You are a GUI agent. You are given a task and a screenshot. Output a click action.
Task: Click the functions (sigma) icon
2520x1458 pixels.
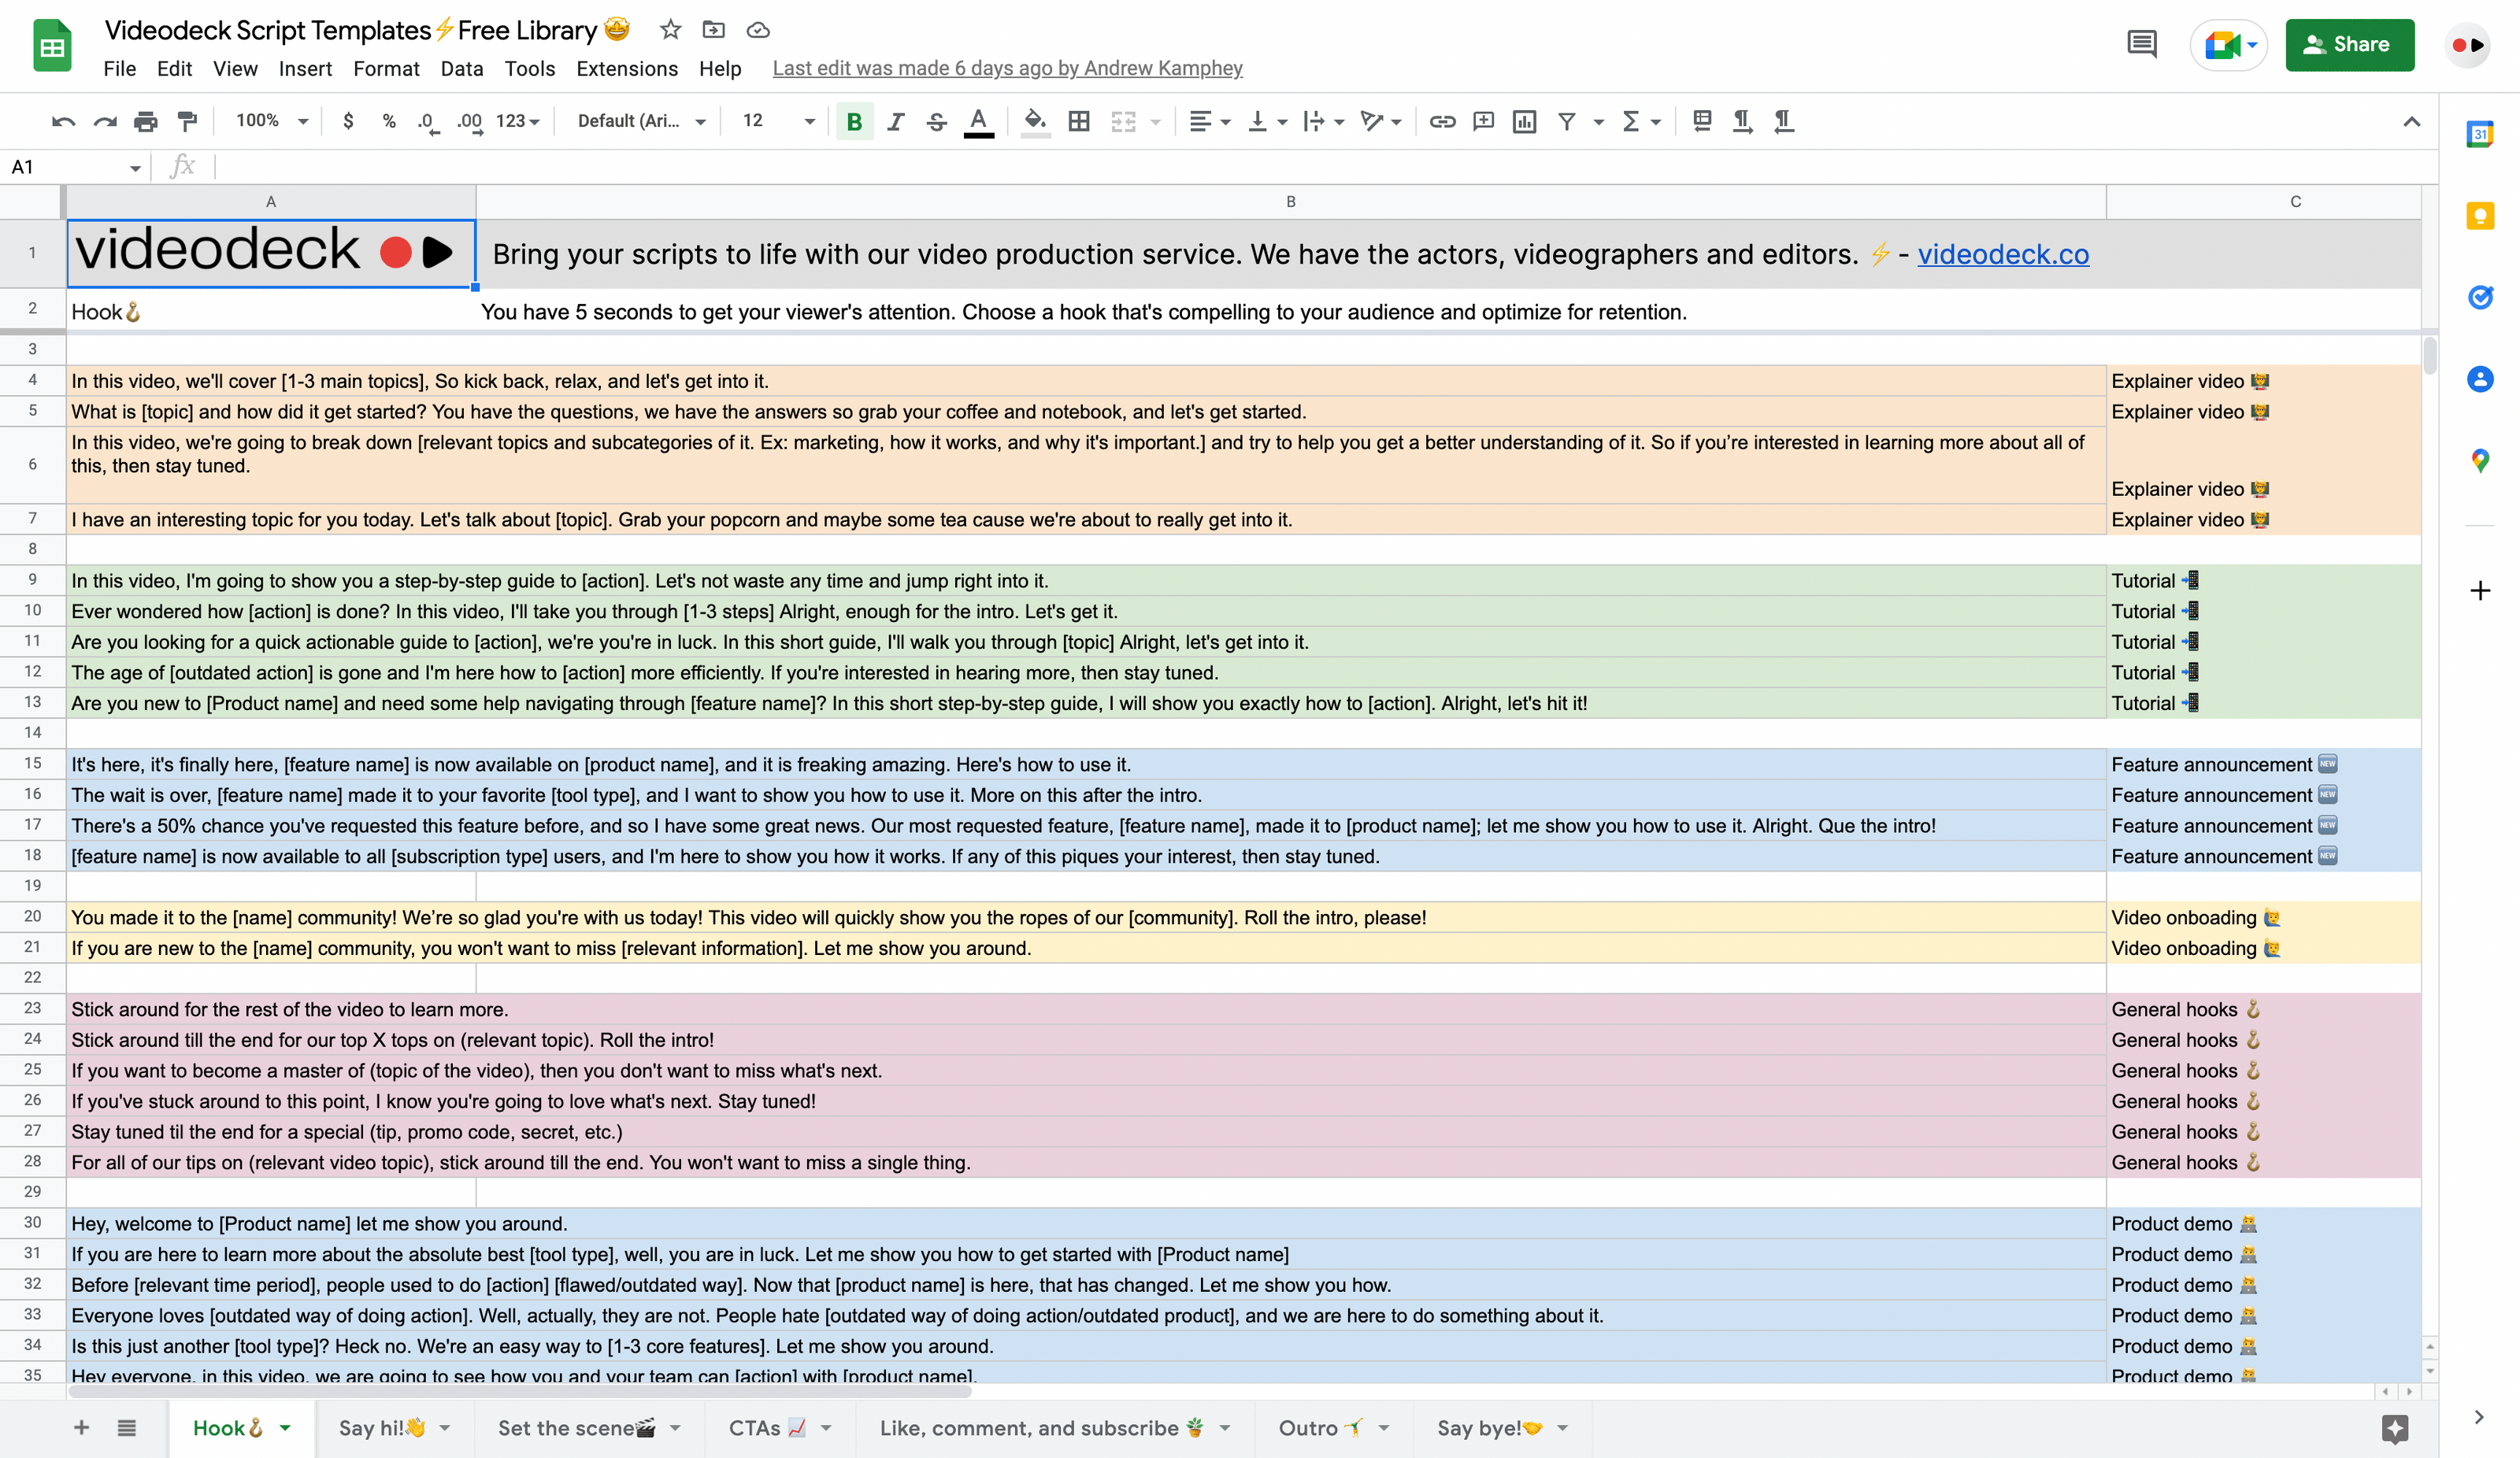point(1633,121)
